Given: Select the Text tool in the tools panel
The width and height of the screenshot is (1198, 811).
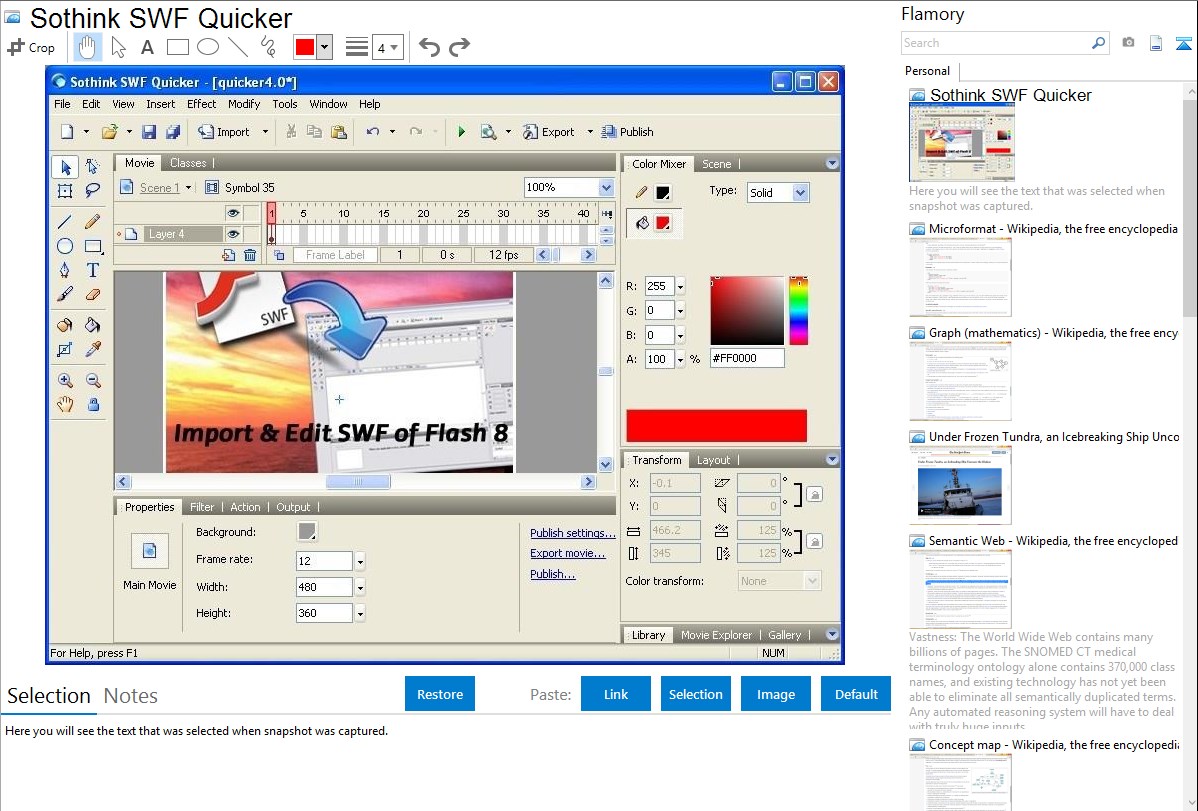Looking at the screenshot, I should coord(93,270).
